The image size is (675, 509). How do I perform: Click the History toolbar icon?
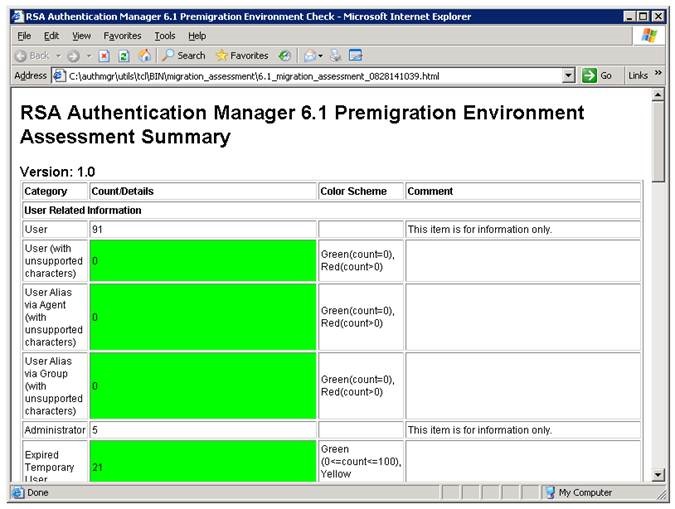(285, 56)
